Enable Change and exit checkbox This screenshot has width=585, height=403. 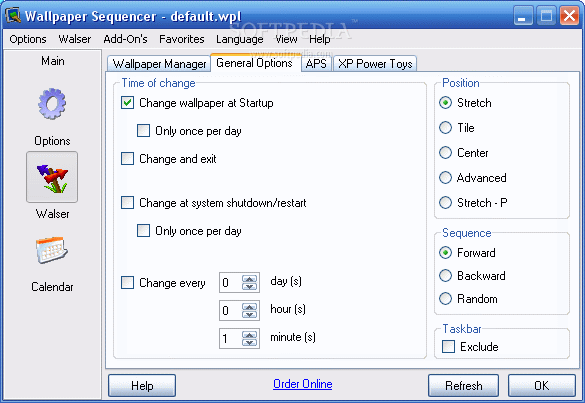coord(127,159)
